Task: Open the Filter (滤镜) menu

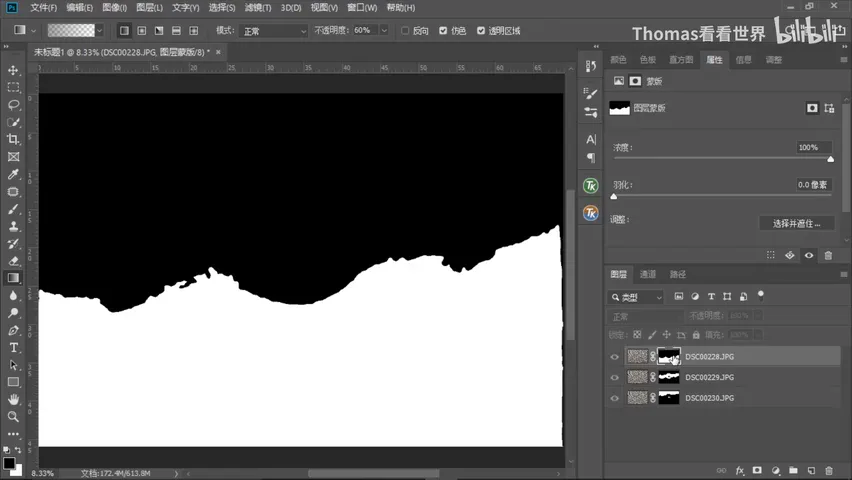Action: click(x=258, y=8)
